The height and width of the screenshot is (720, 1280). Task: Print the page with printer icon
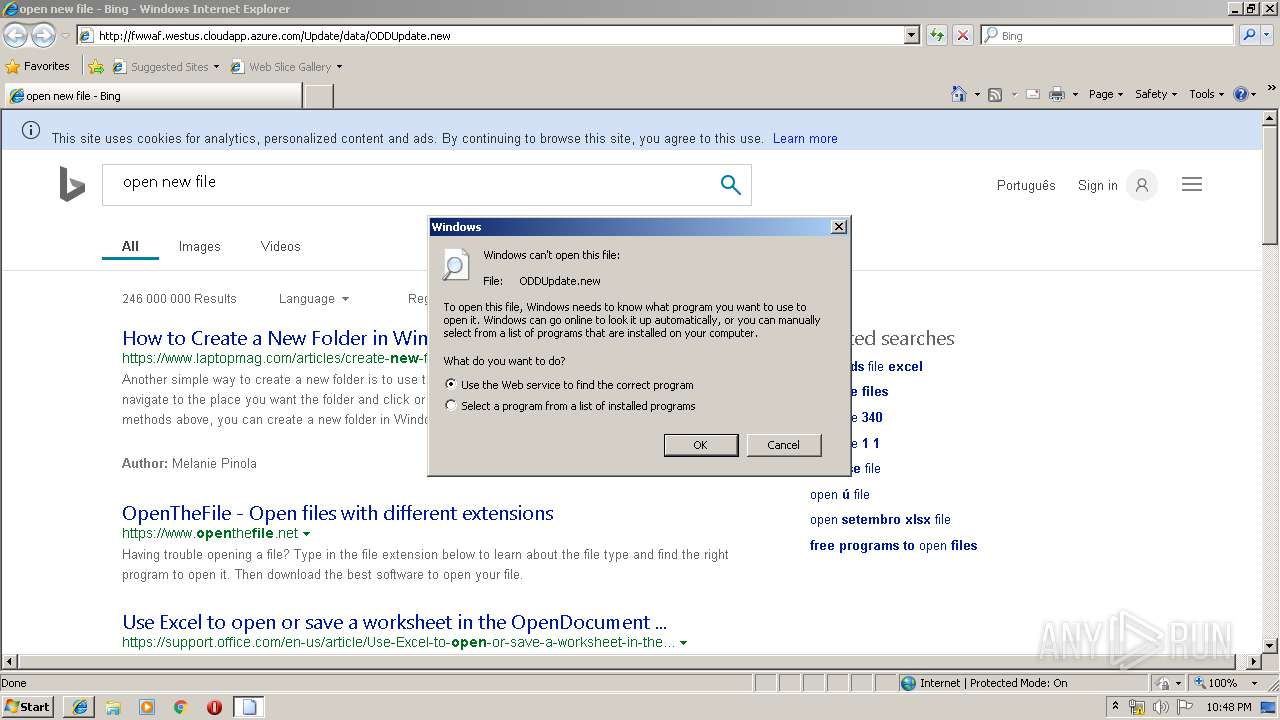pyautogui.click(x=1057, y=94)
